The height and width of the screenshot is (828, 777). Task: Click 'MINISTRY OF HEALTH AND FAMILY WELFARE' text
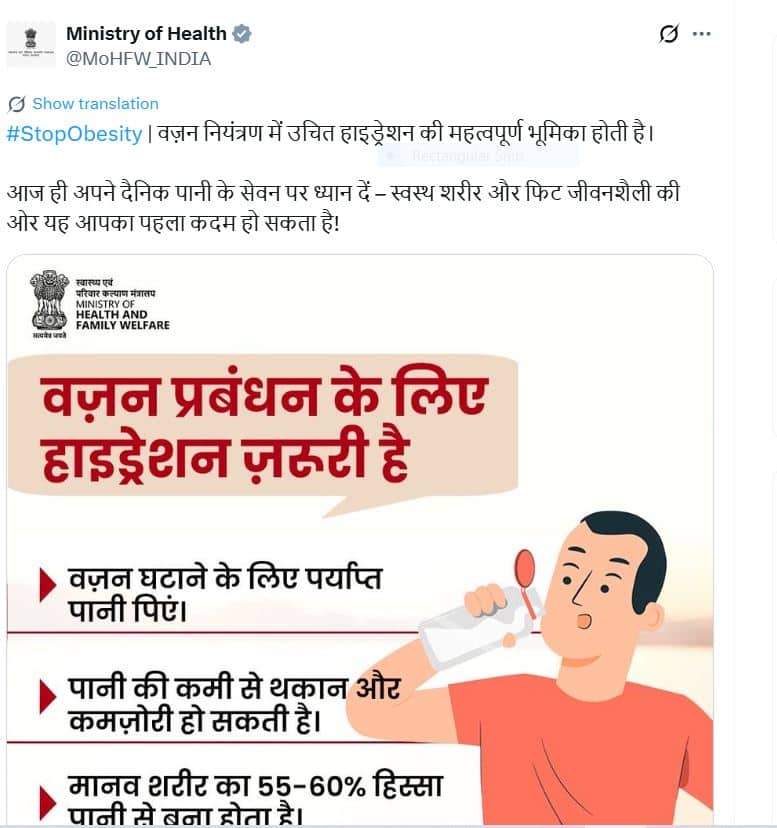click(x=123, y=315)
